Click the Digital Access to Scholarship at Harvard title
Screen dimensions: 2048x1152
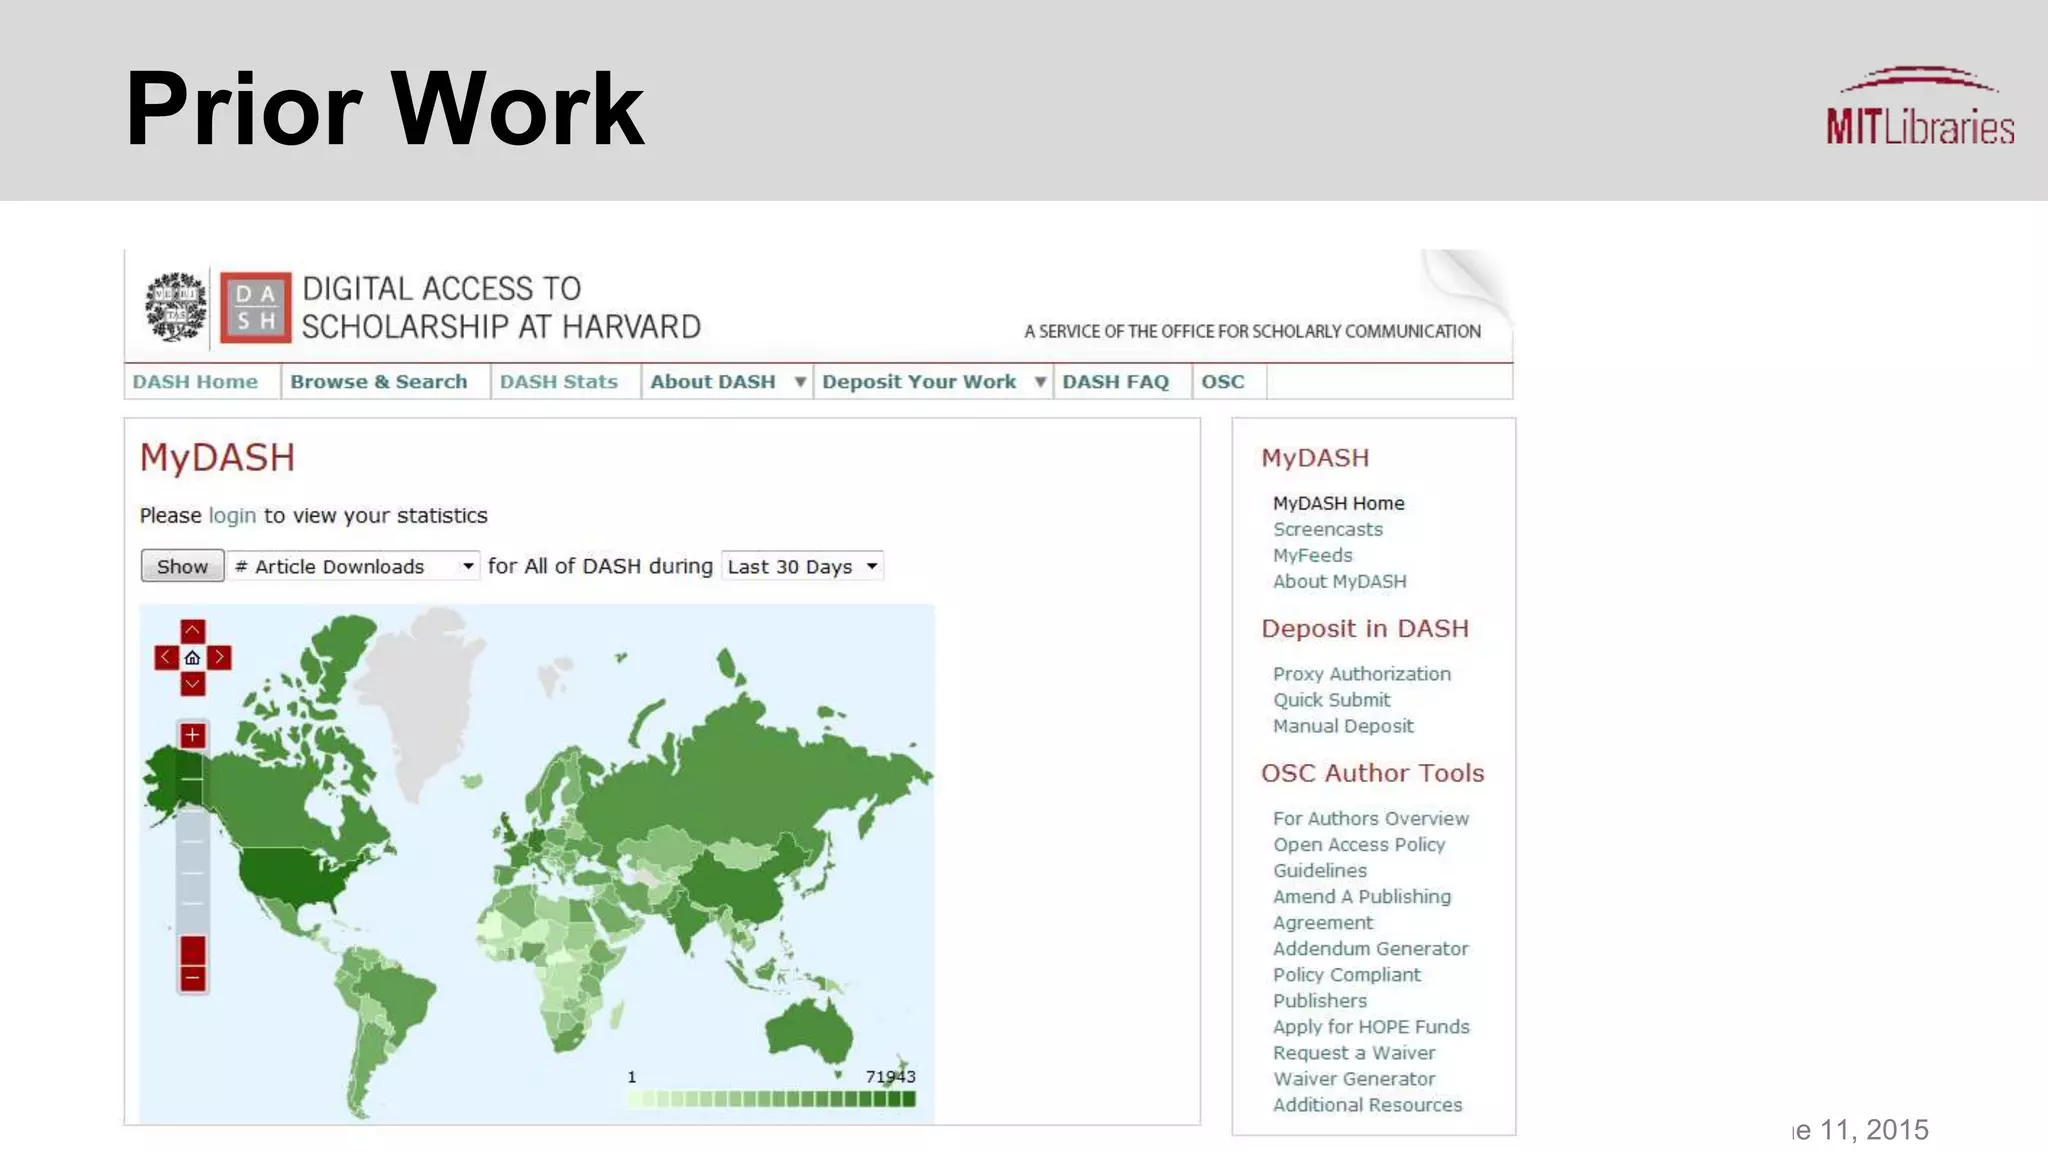coord(501,307)
